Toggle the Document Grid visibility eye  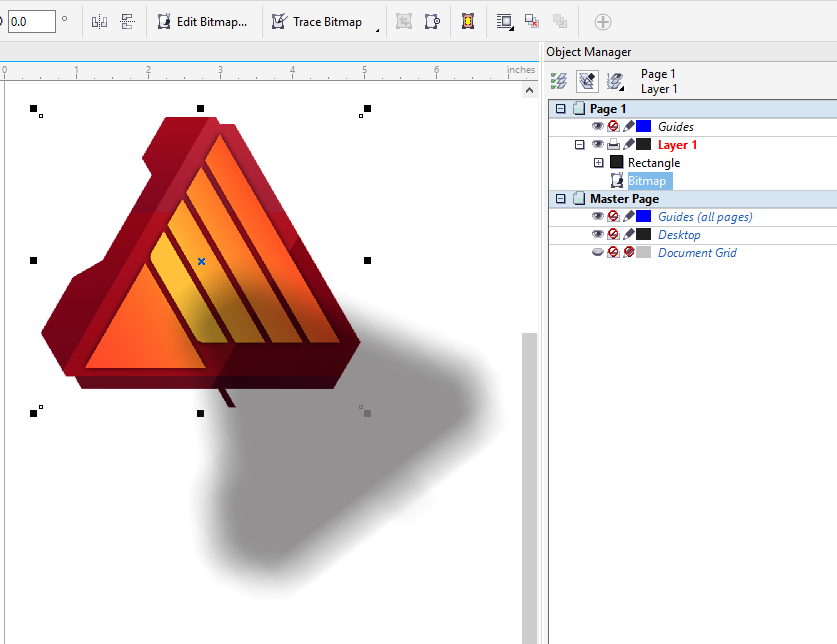[597, 251]
